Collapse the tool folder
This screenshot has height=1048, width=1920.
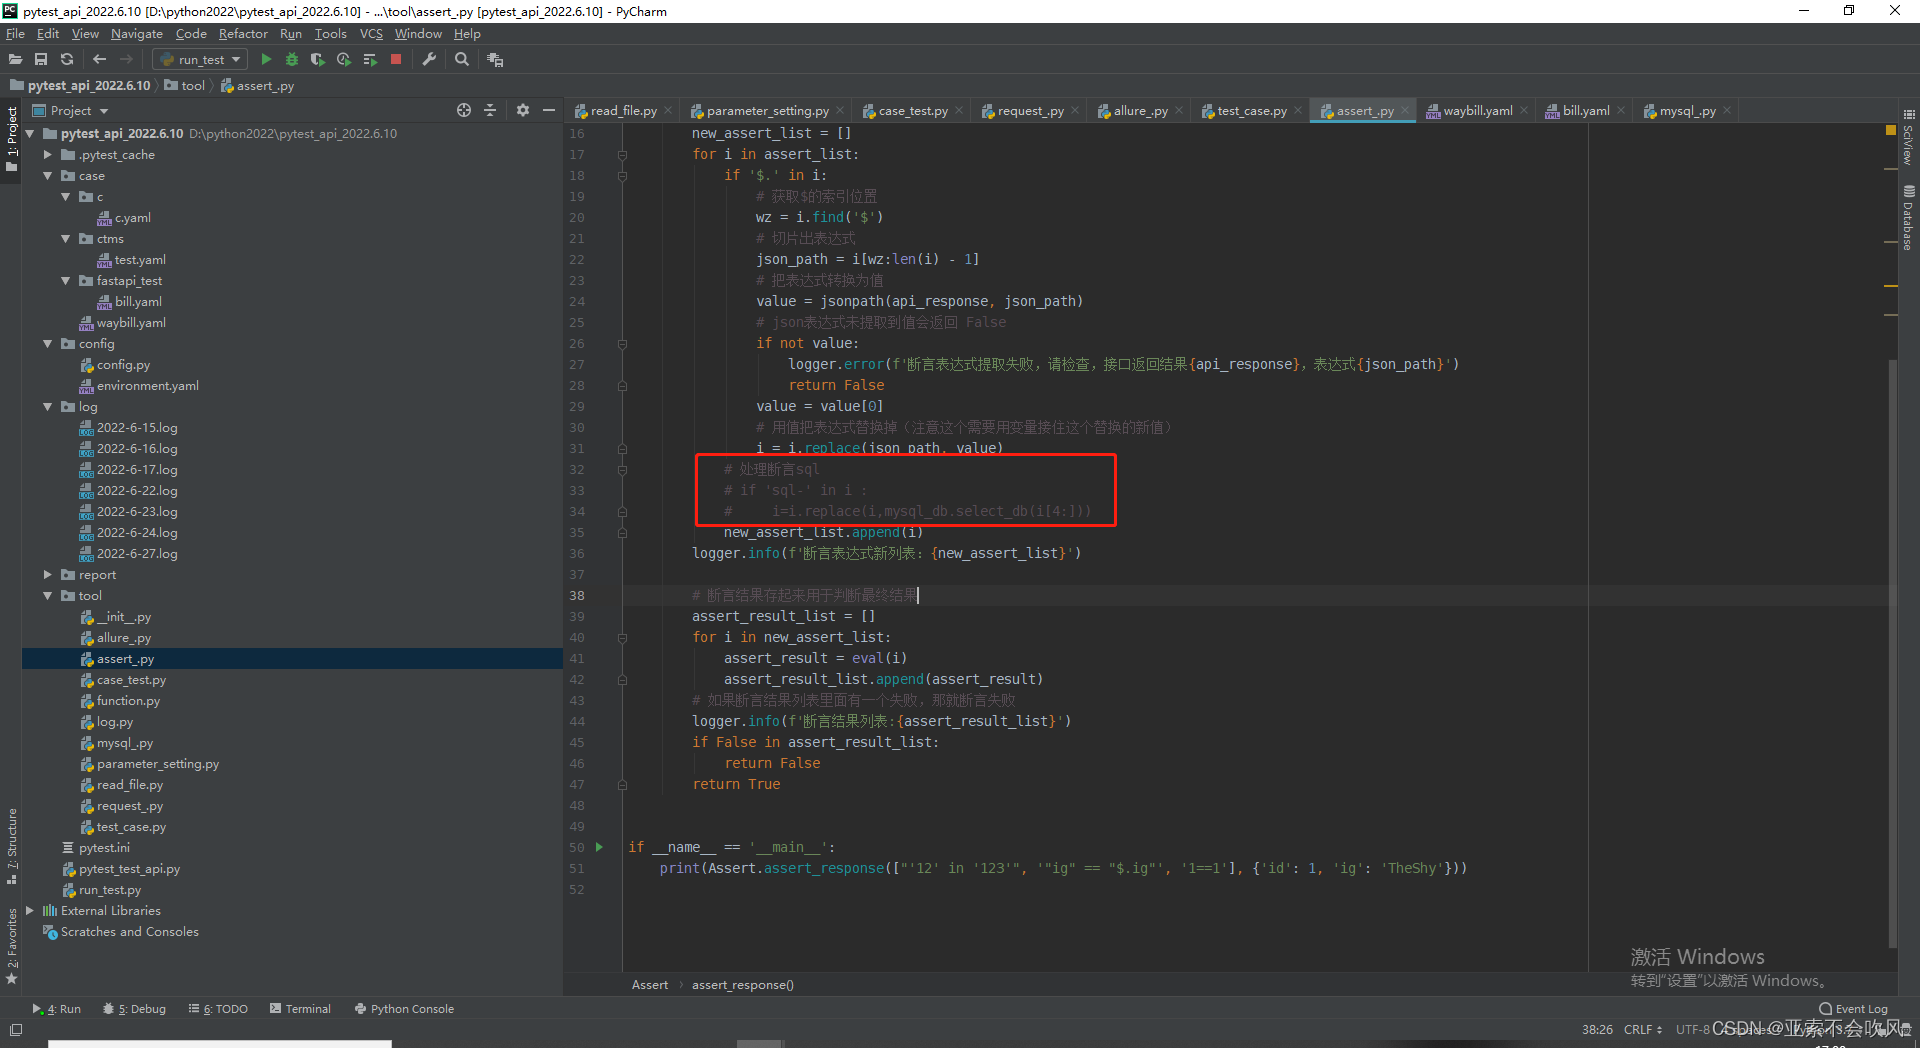[47, 596]
